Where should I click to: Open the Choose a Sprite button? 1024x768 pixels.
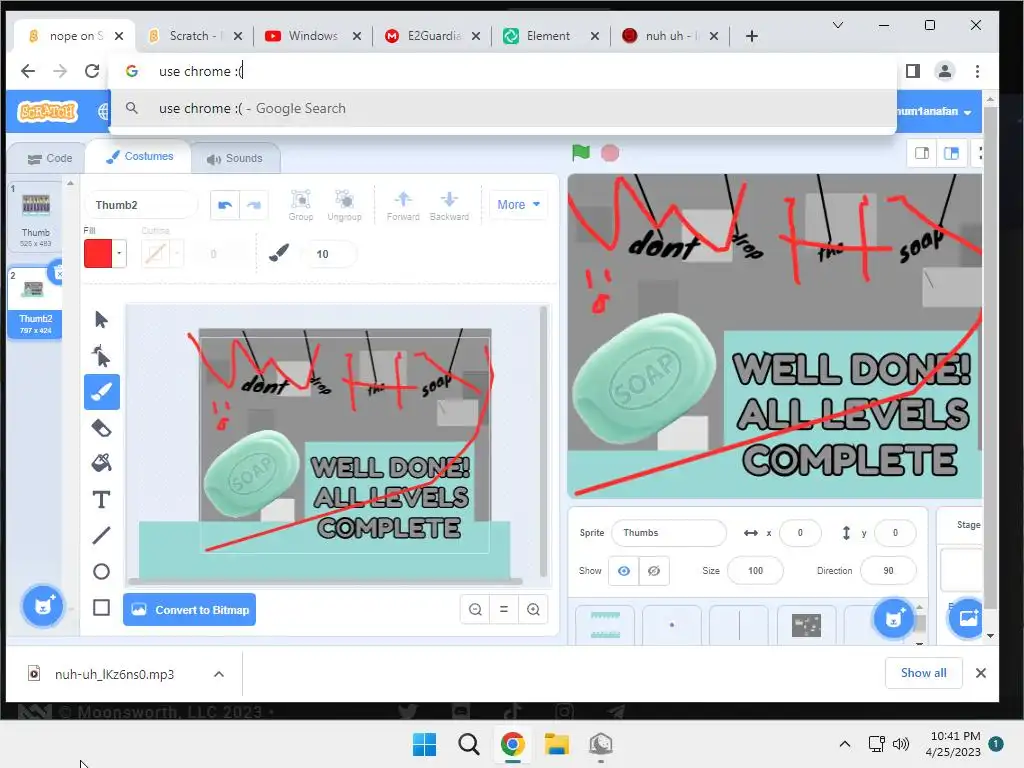tap(893, 618)
